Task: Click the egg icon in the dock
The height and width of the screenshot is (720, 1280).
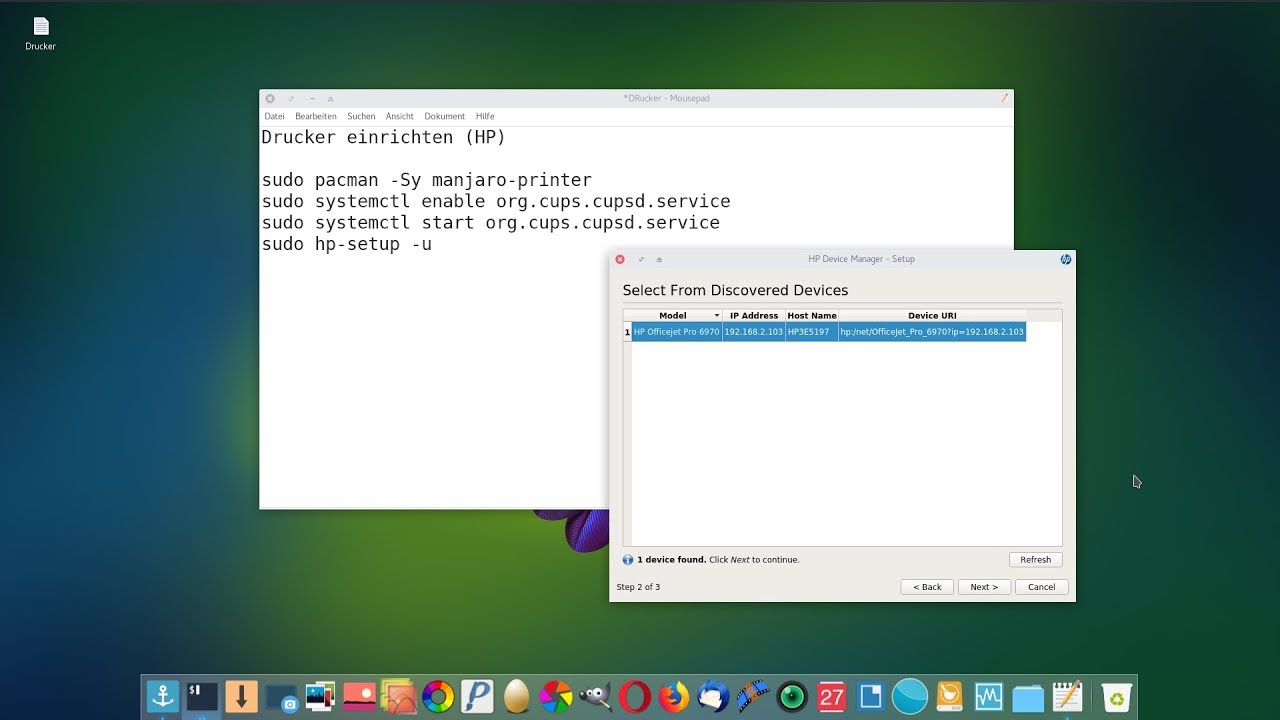Action: (x=516, y=696)
